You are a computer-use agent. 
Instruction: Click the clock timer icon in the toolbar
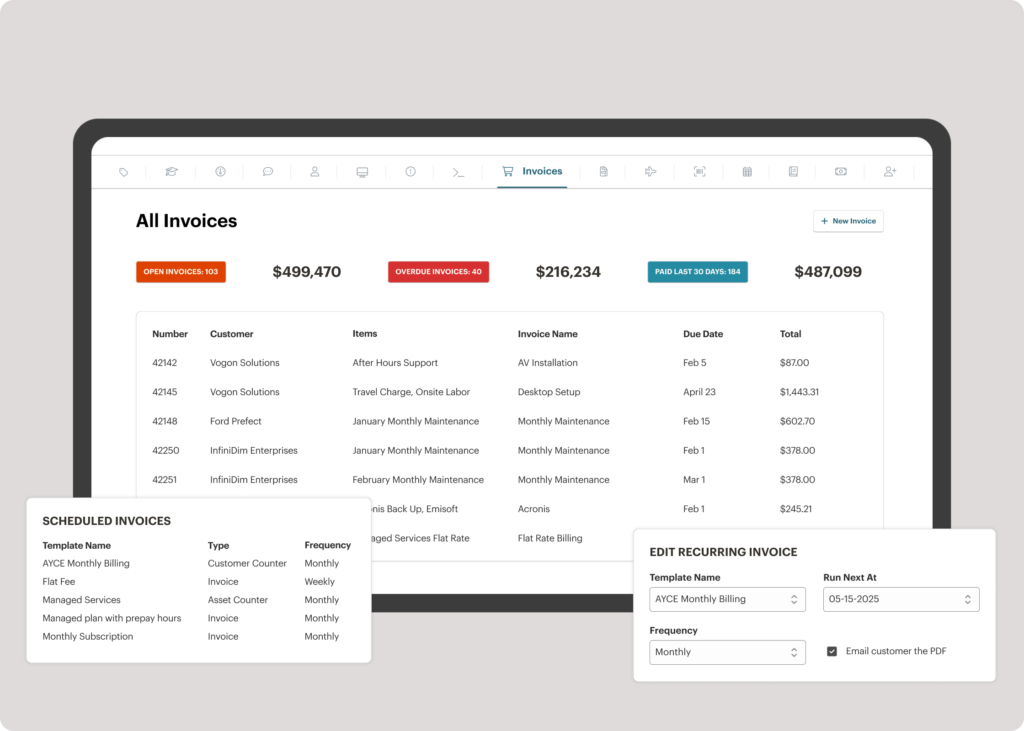[220, 171]
